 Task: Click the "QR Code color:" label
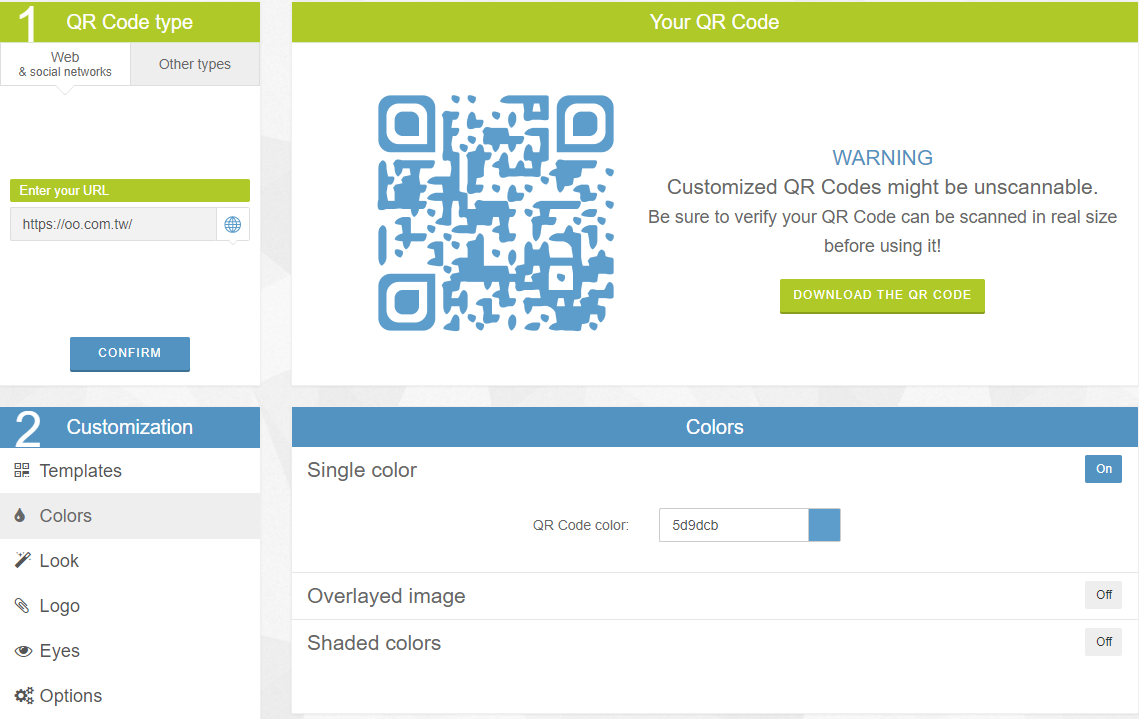pyautogui.click(x=581, y=525)
